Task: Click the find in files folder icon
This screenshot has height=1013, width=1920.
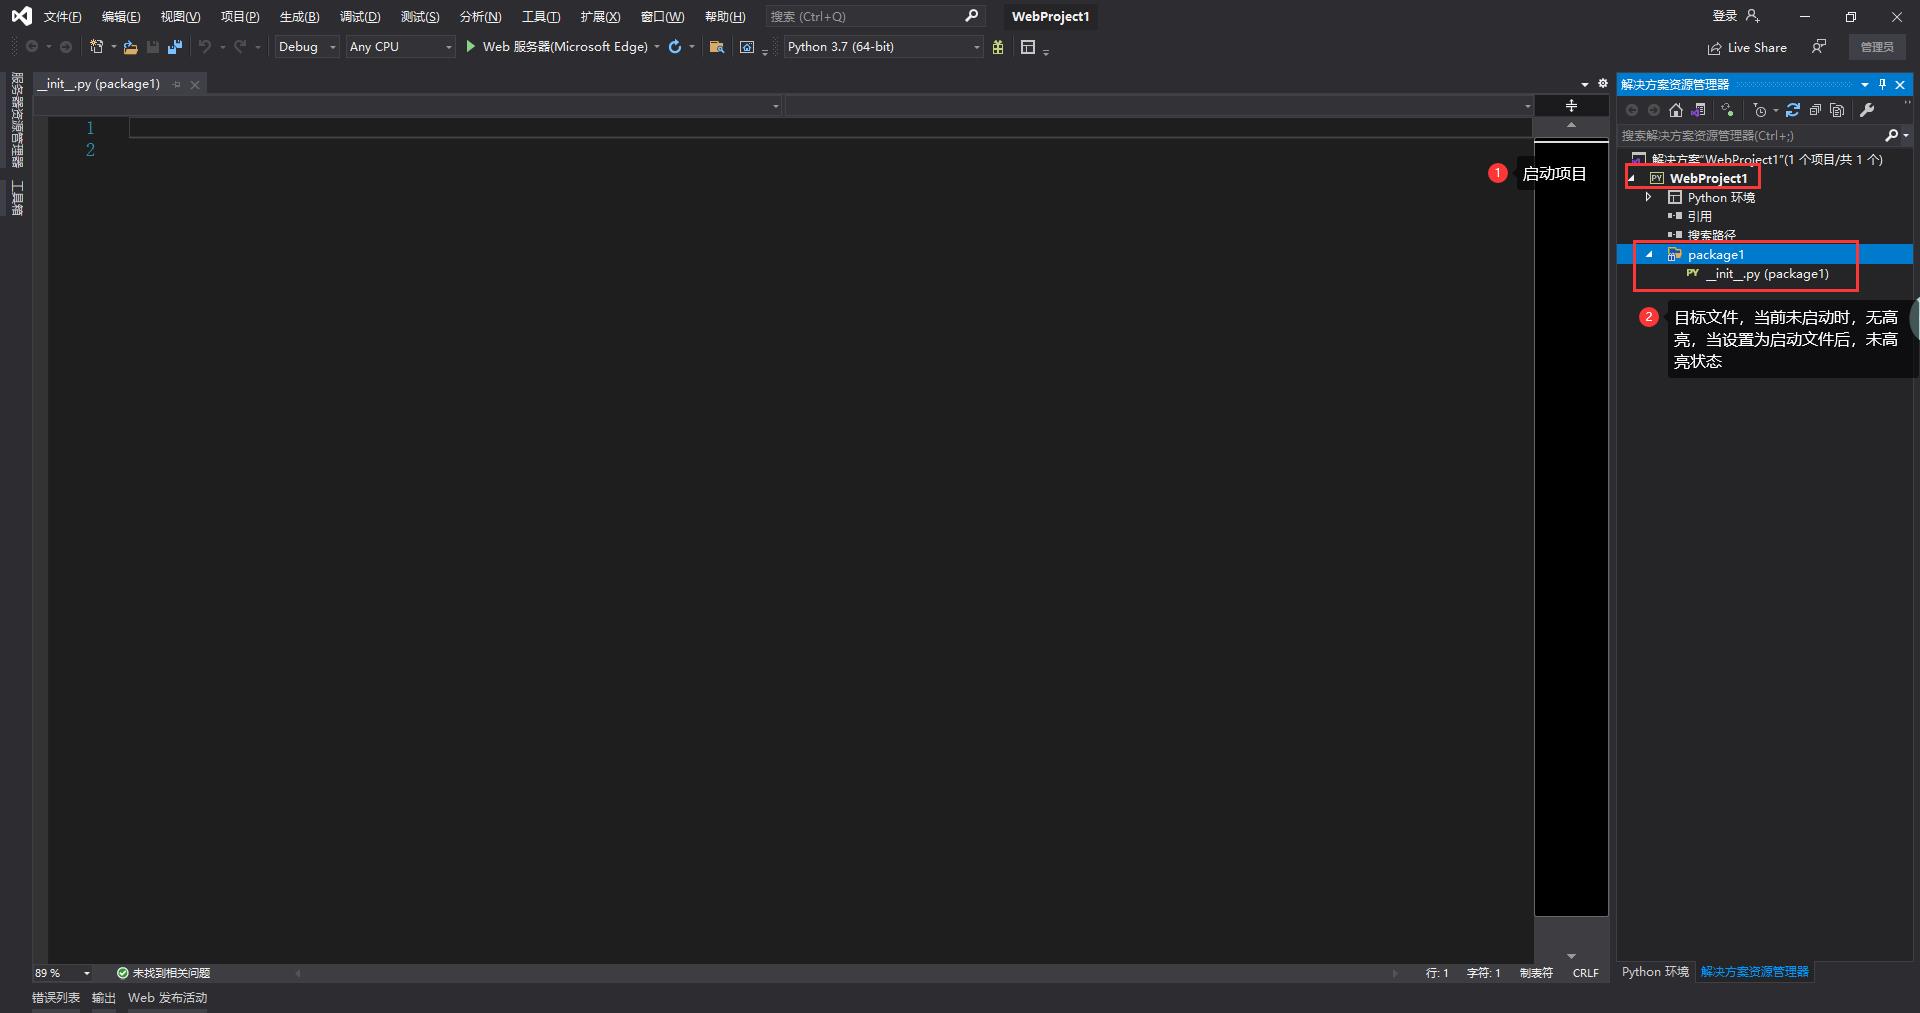Action: [x=716, y=47]
